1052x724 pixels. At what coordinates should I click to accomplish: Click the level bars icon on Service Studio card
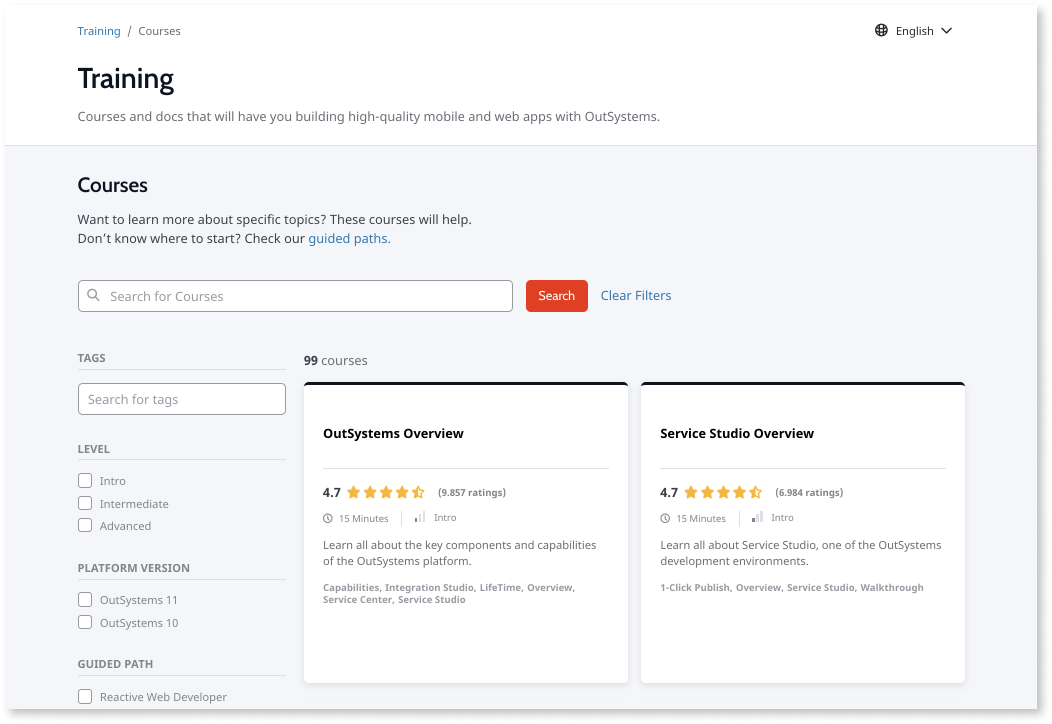(x=757, y=518)
